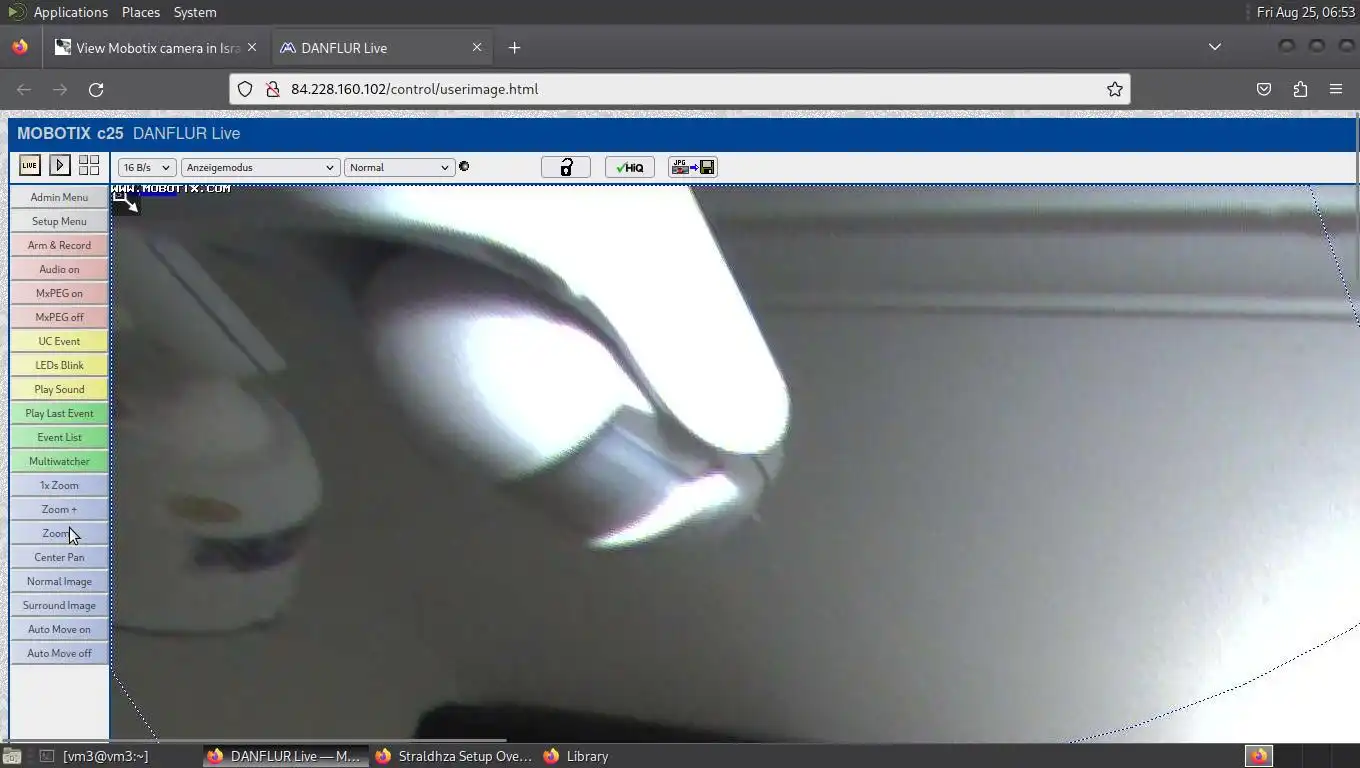Click the door unlock icon button
The height and width of the screenshot is (768, 1360).
(566, 167)
